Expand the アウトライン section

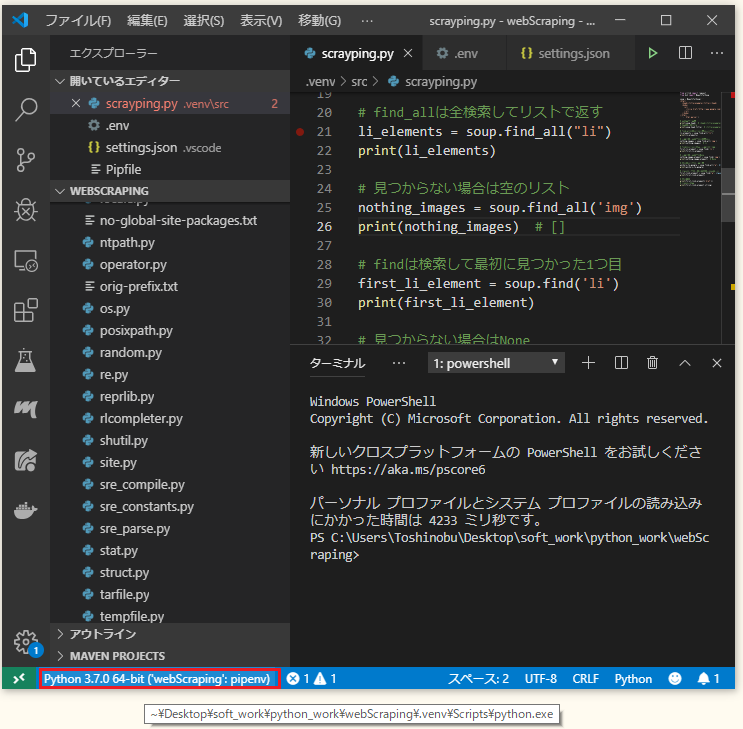[170, 634]
